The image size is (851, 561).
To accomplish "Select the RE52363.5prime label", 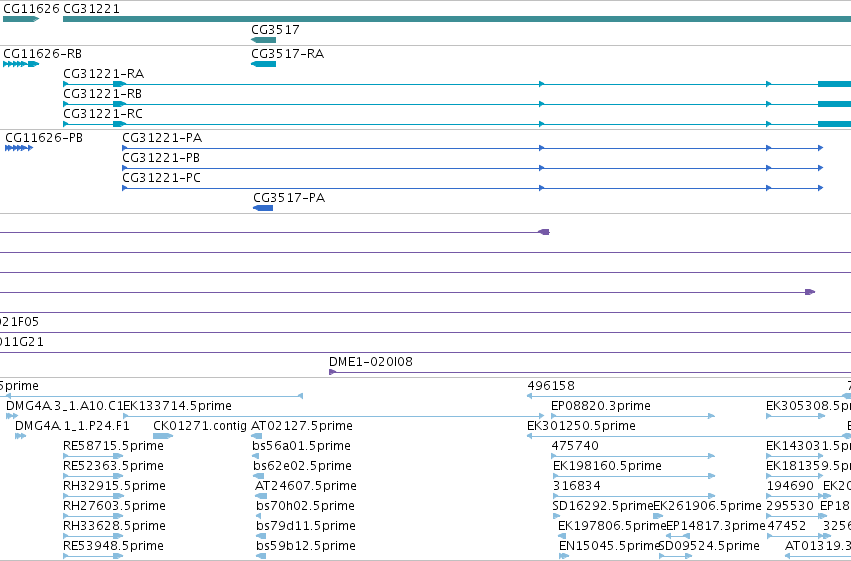I will pyautogui.click(x=113, y=466).
